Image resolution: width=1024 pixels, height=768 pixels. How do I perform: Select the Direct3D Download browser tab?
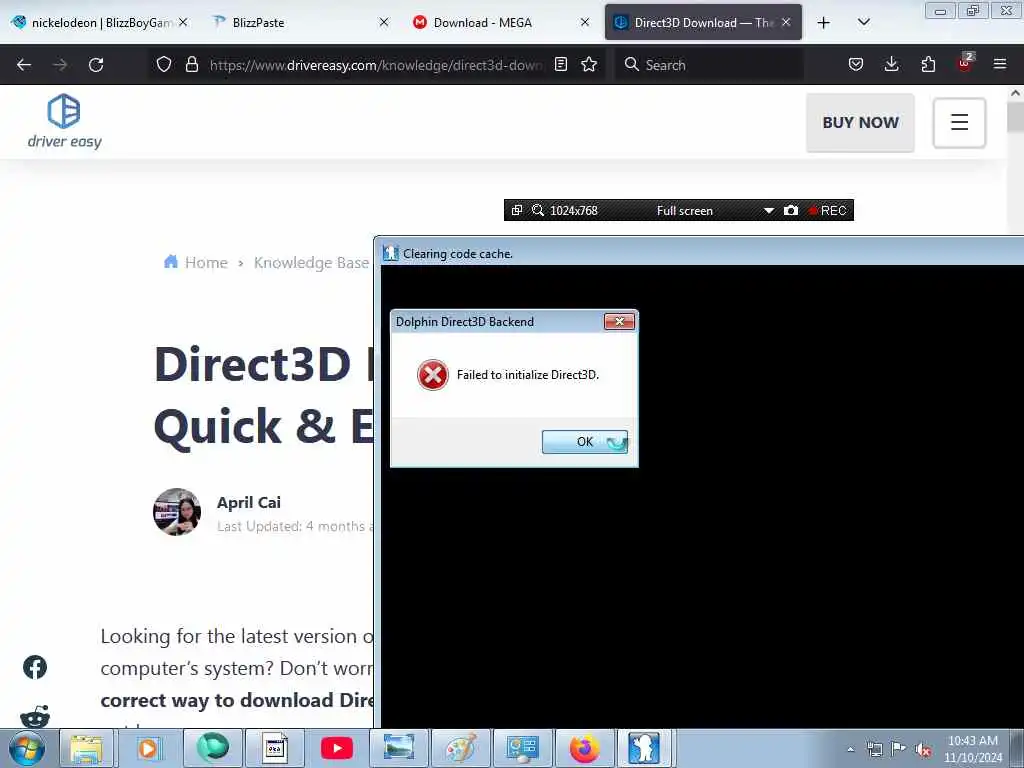point(694,22)
